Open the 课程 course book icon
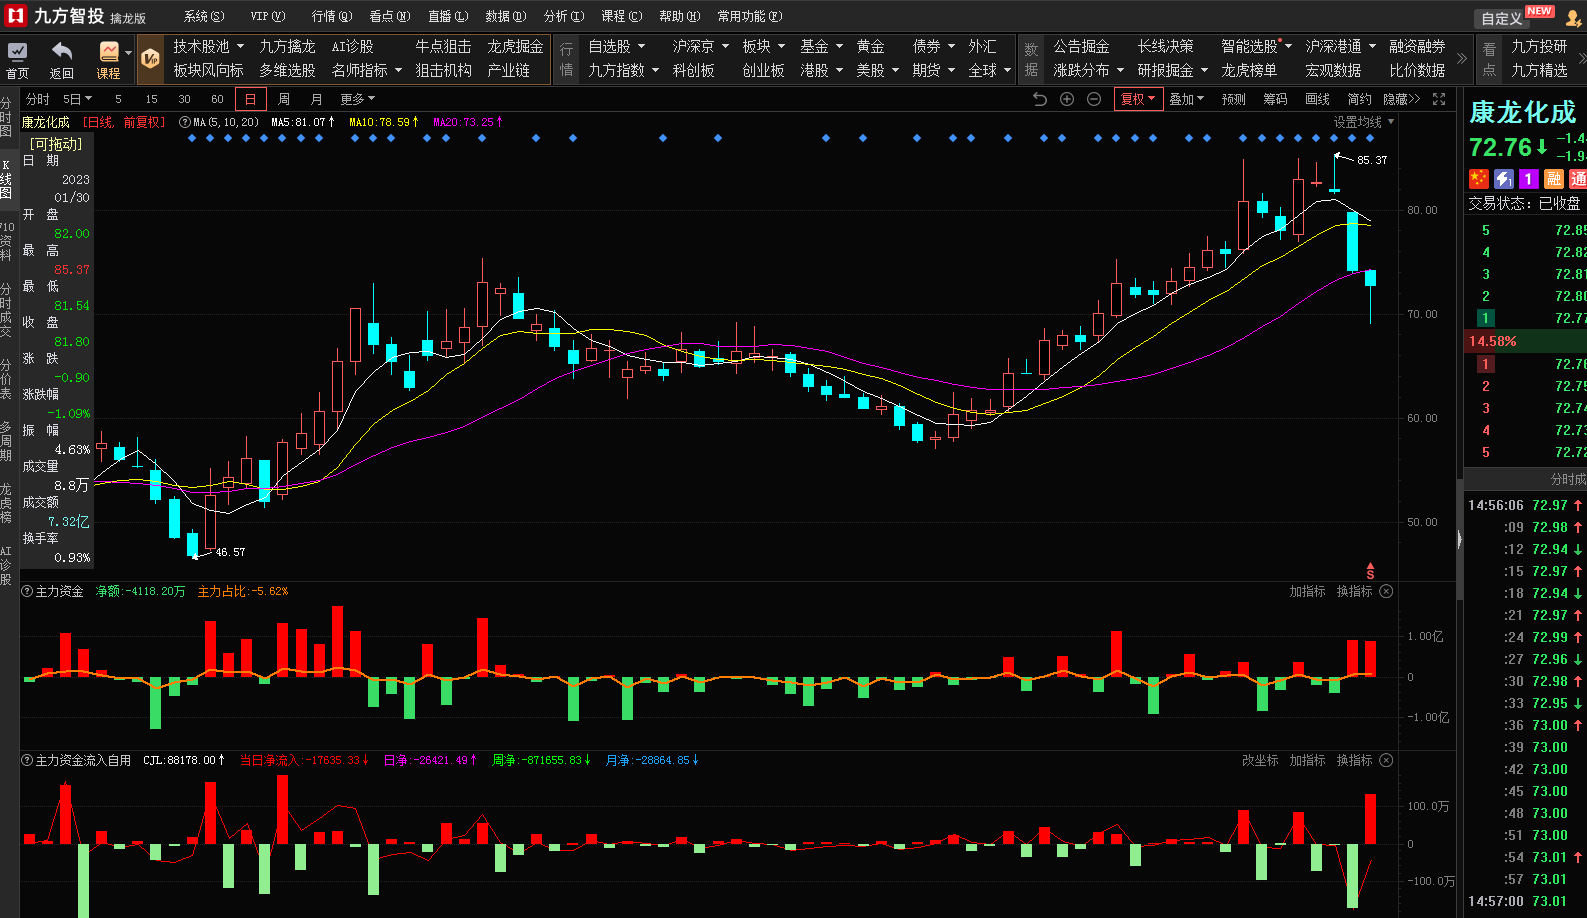The image size is (1587, 918). pos(109,51)
